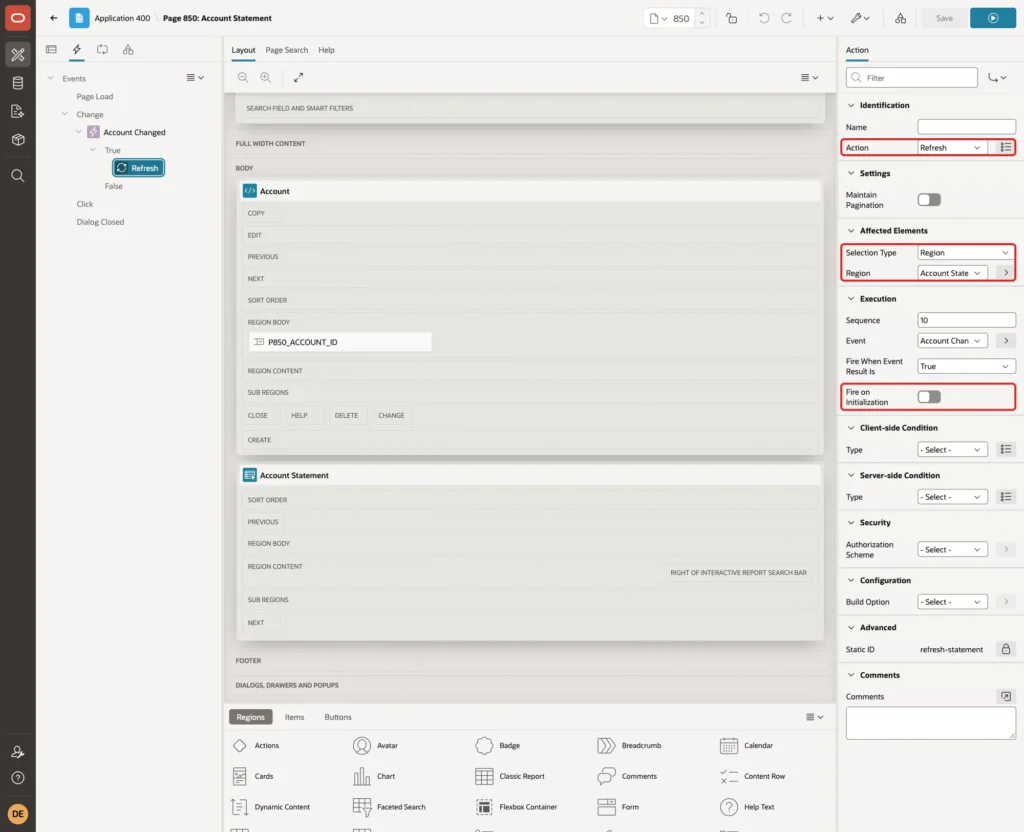Open the Selection Type dropdown
The image size is (1024, 832).
coord(966,253)
